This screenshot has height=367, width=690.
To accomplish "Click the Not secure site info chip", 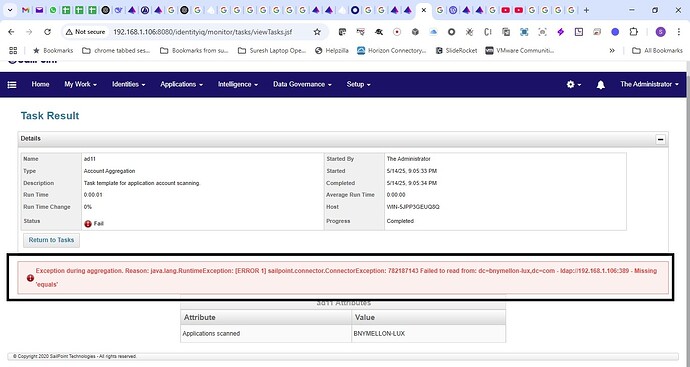I will coord(85,32).
